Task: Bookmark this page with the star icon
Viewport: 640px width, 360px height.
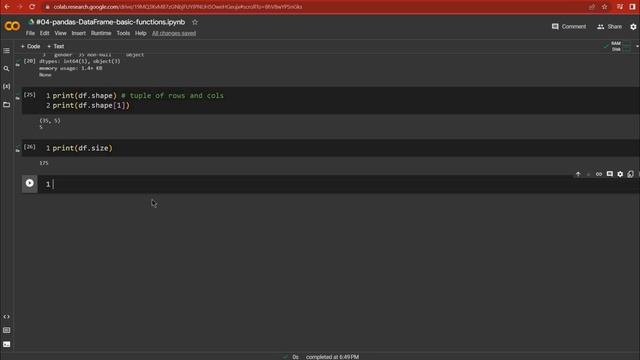Action: pyautogui.click(x=604, y=7)
